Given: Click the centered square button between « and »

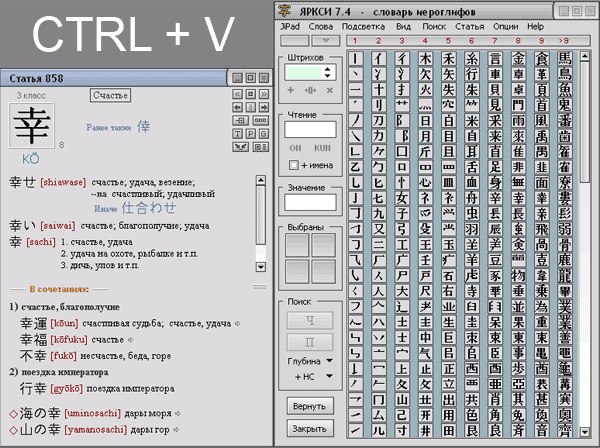Looking at the screenshot, I should coord(251,94).
